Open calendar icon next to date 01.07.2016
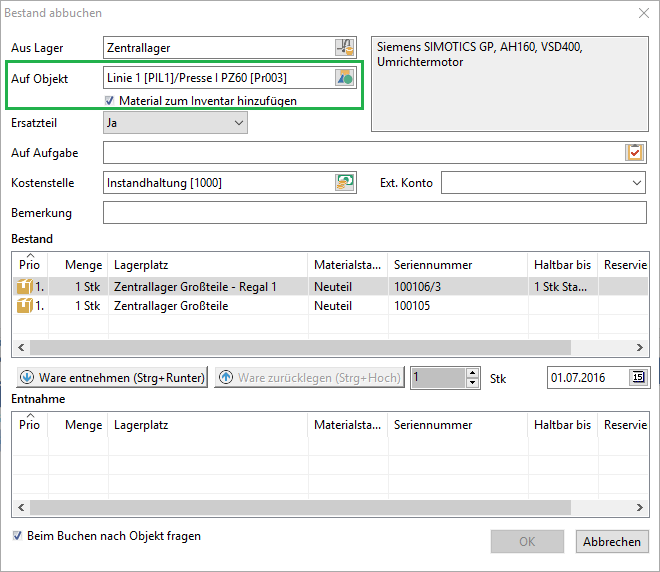Viewport: 660px width, 572px height. [639, 377]
